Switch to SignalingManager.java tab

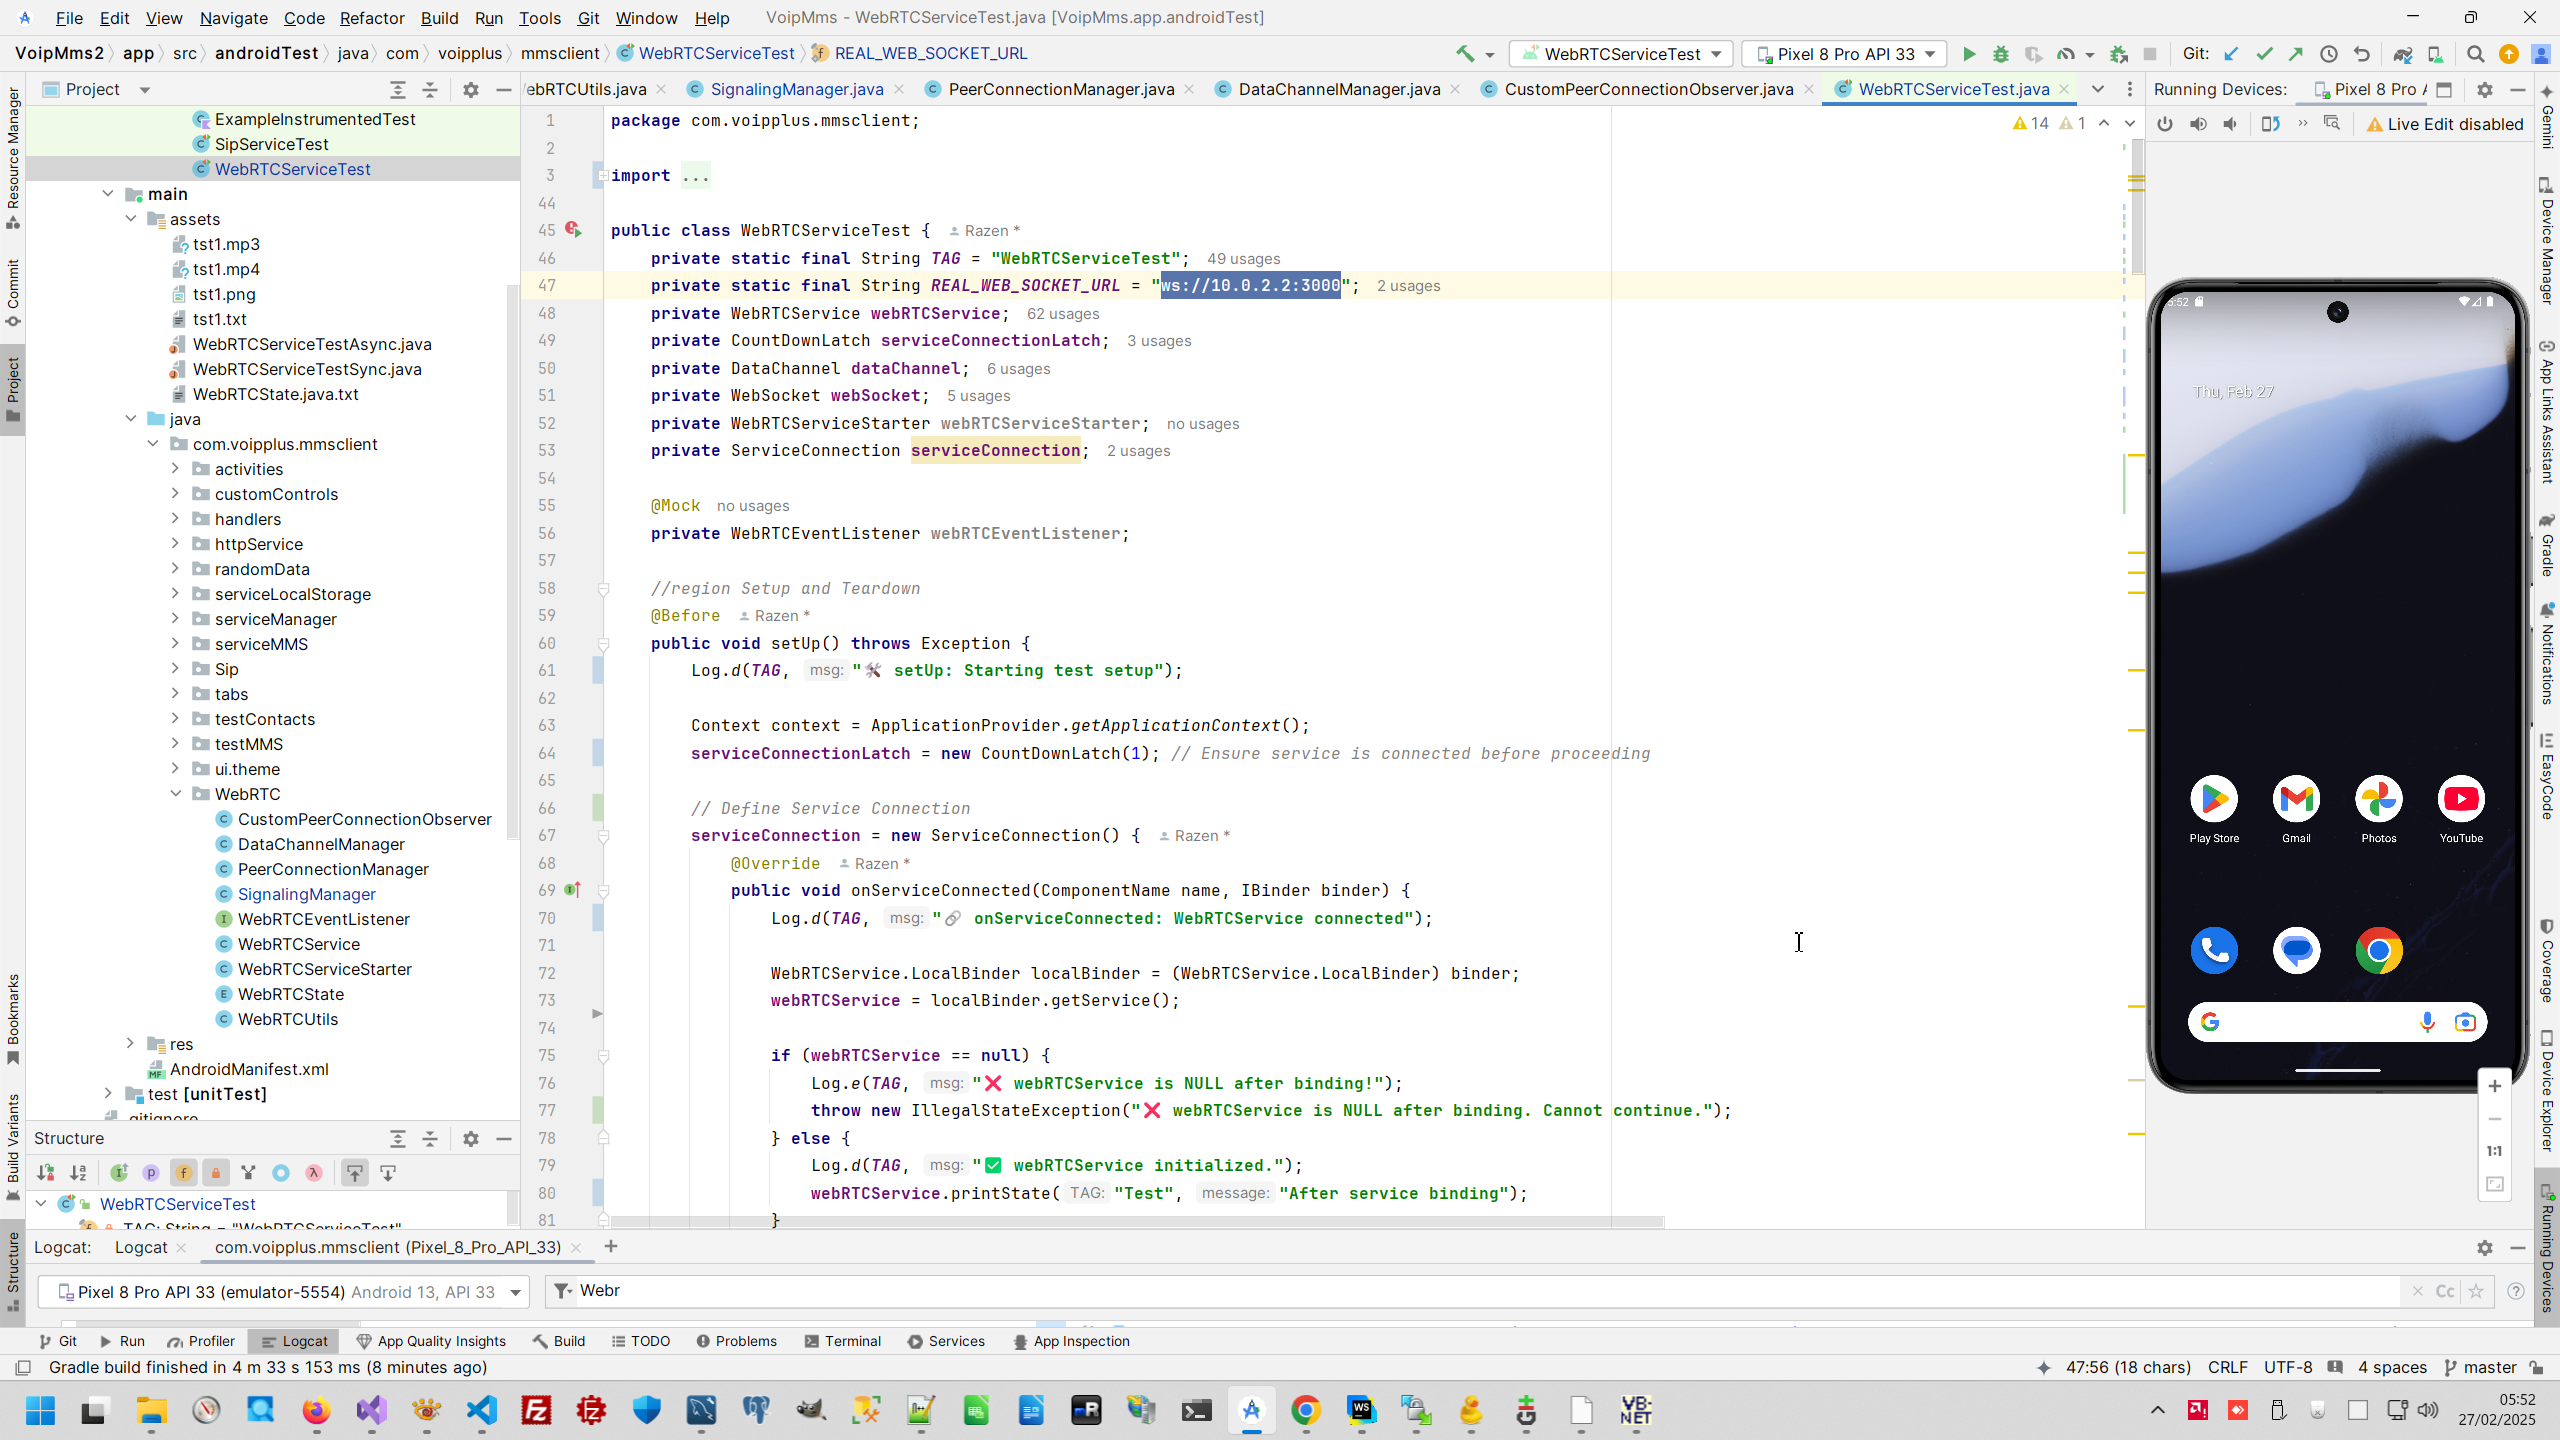796,89
